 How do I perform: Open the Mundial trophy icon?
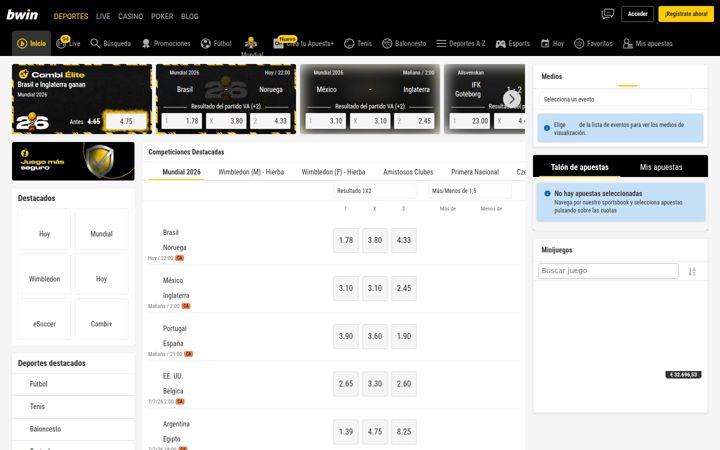251,43
